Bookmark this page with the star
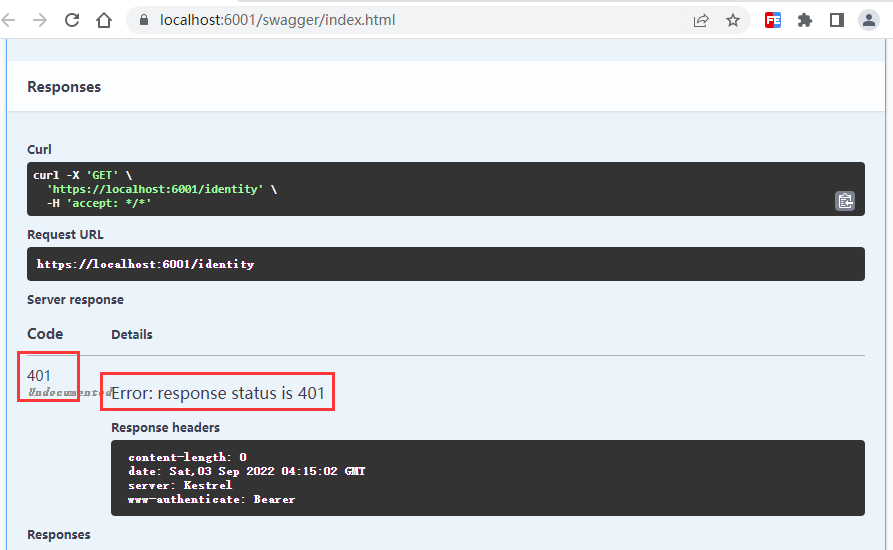 tap(733, 20)
